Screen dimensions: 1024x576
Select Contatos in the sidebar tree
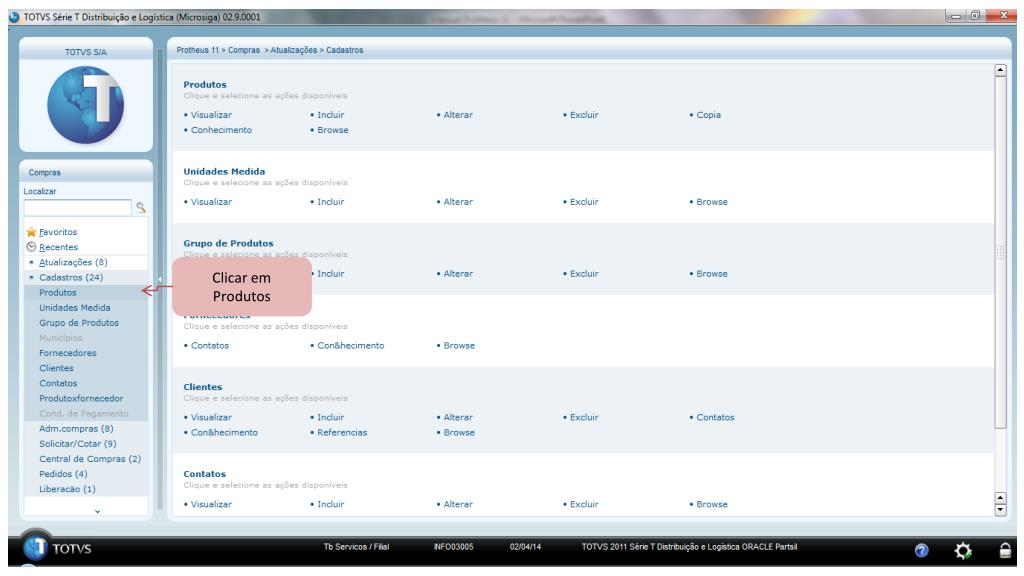57,383
